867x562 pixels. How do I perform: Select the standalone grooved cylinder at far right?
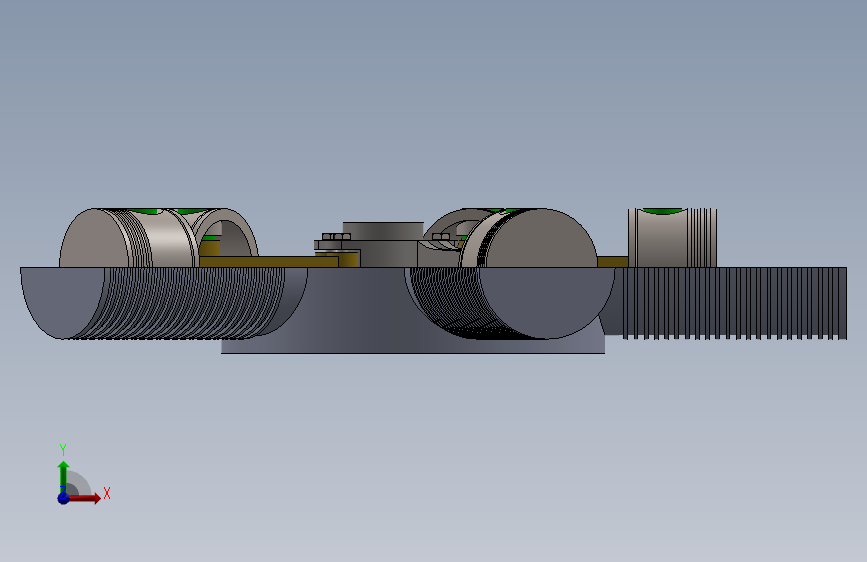(672, 238)
